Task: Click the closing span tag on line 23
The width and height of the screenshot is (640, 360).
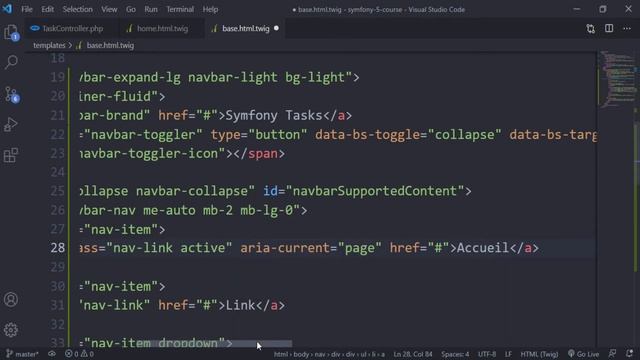Action: point(259,153)
